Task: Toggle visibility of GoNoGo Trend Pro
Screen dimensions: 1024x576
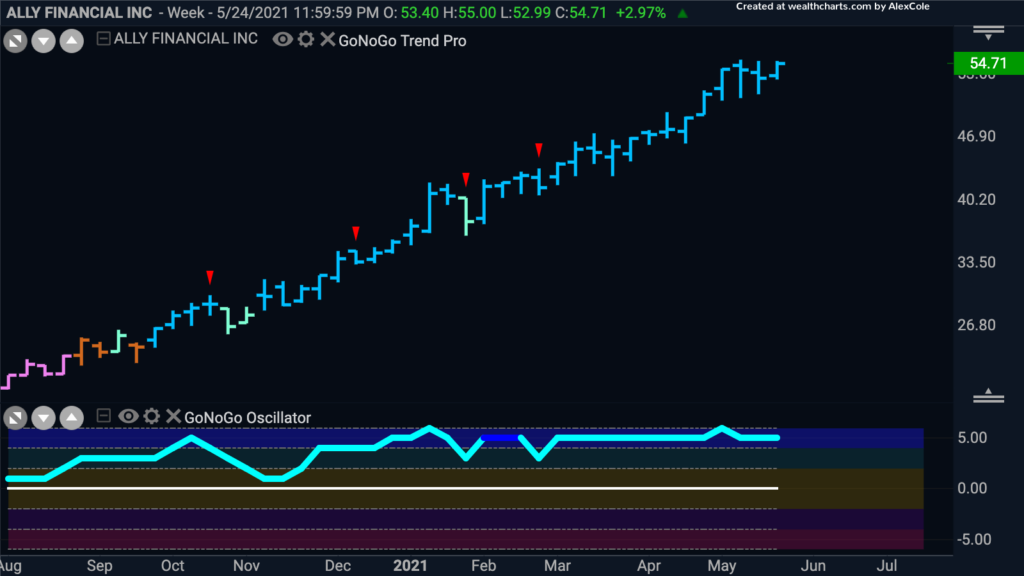Action: coord(282,39)
